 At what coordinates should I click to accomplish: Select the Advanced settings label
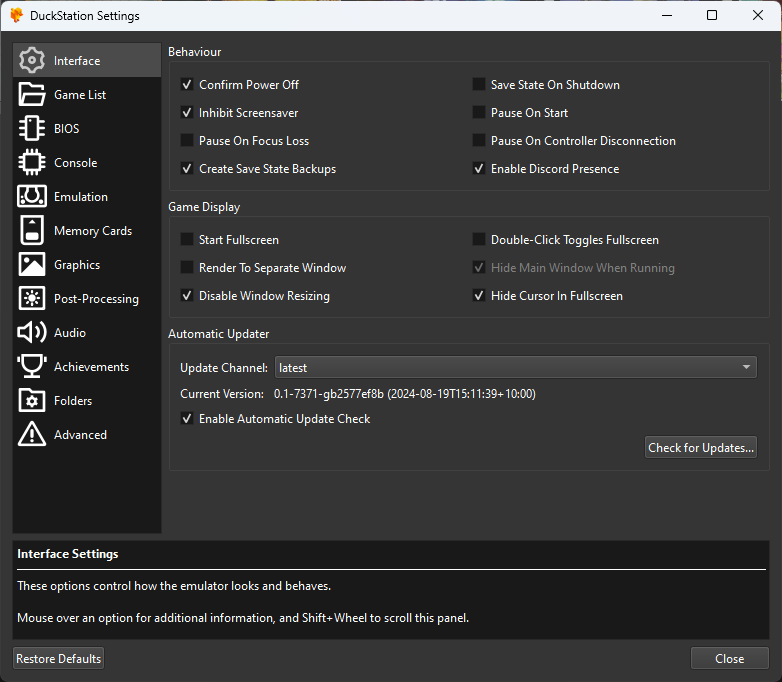point(80,435)
